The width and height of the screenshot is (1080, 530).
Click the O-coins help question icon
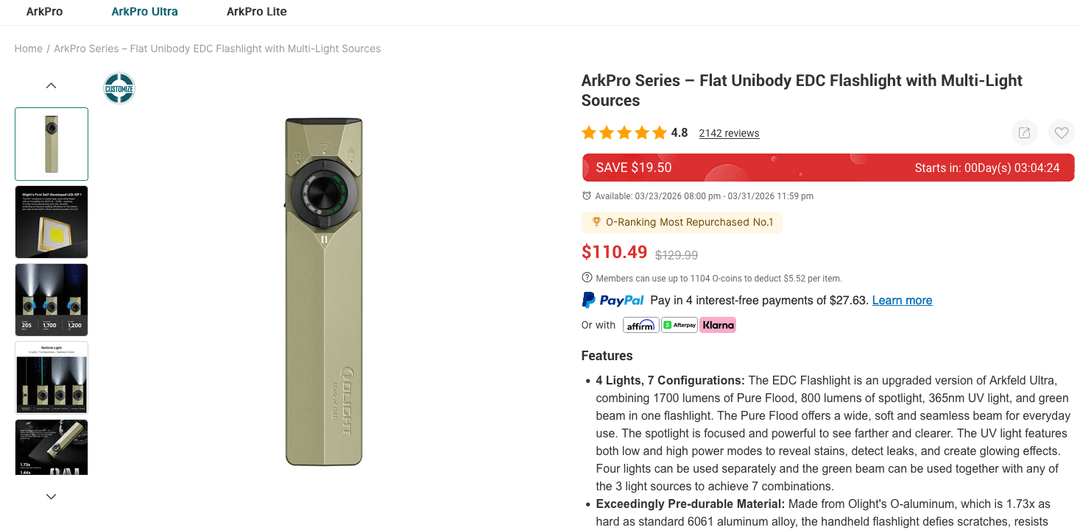click(x=587, y=278)
